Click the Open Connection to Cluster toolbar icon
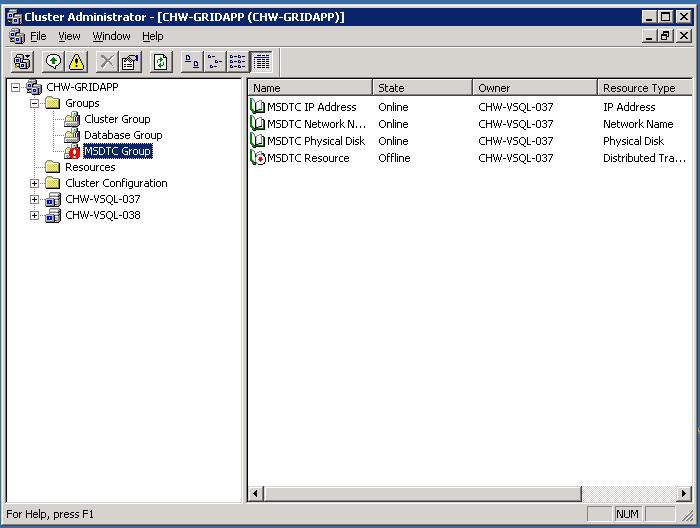 (x=22, y=62)
